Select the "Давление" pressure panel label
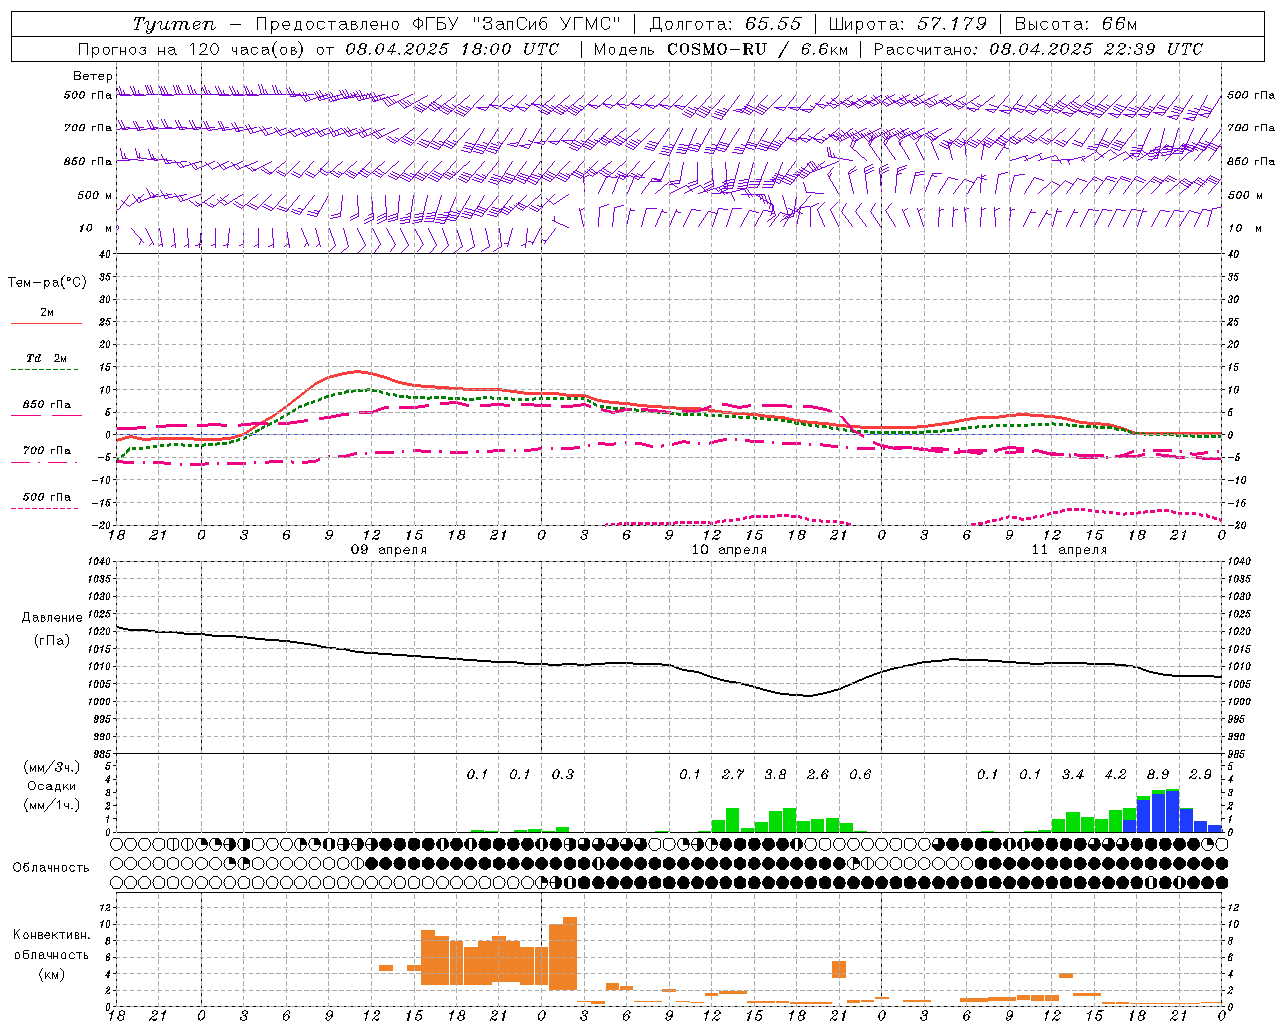1280x1024 pixels. pos(52,618)
